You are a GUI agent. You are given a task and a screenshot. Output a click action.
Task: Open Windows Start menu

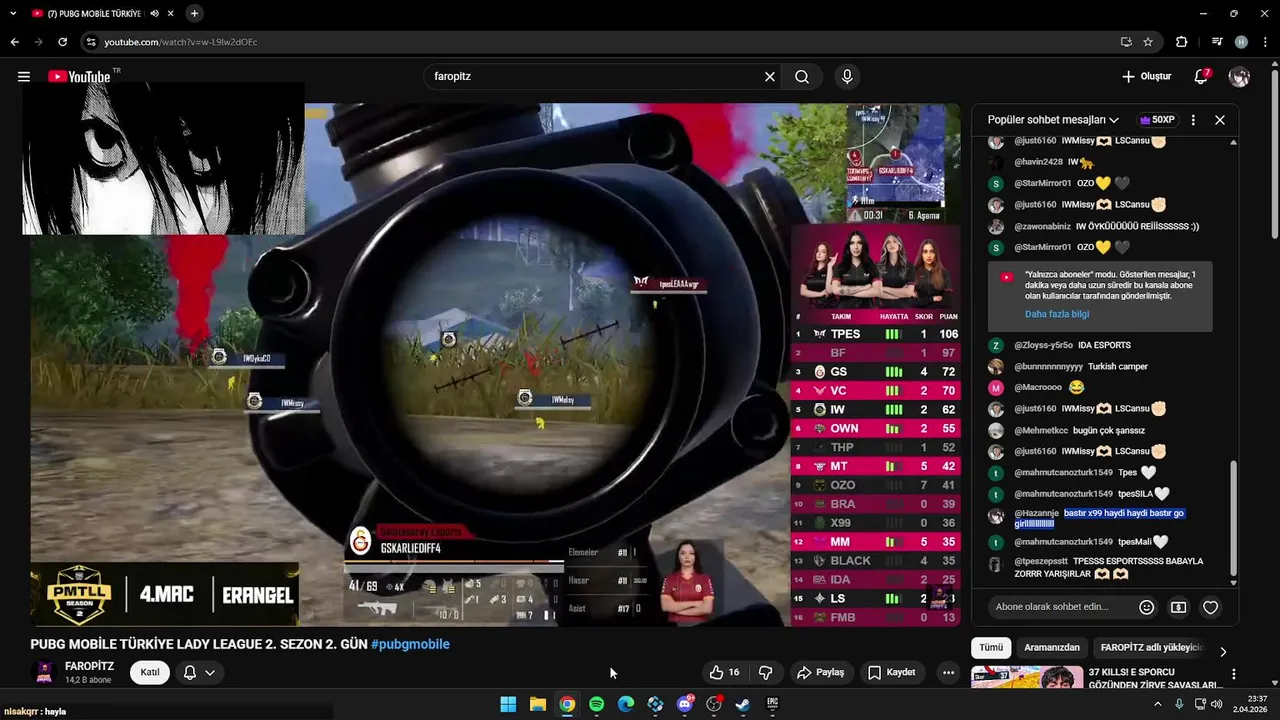pyautogui.click(x=508, y=704)
